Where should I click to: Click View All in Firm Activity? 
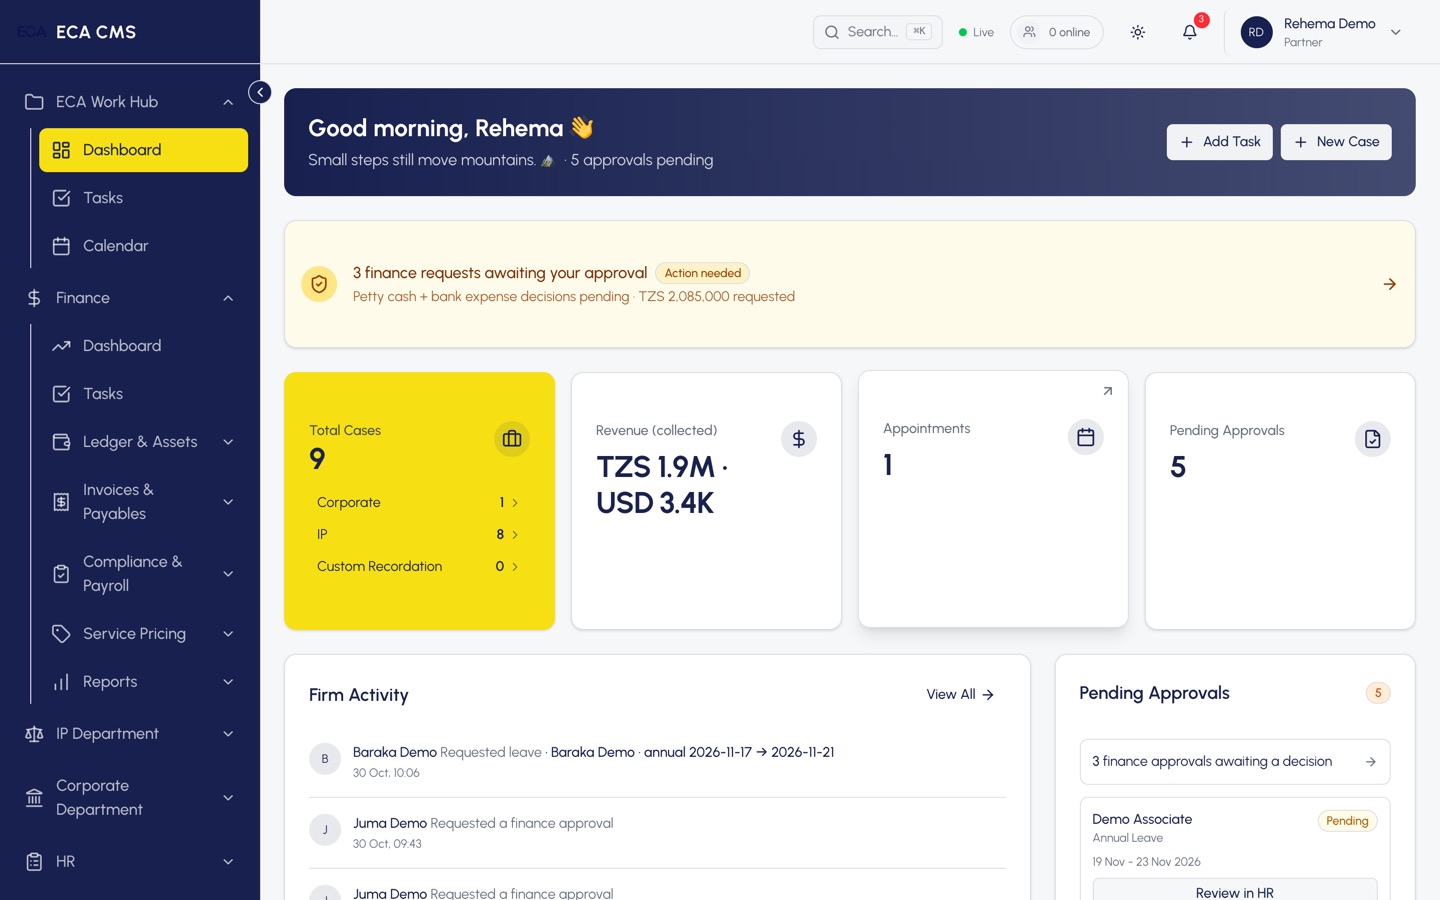tap(960, 694)
